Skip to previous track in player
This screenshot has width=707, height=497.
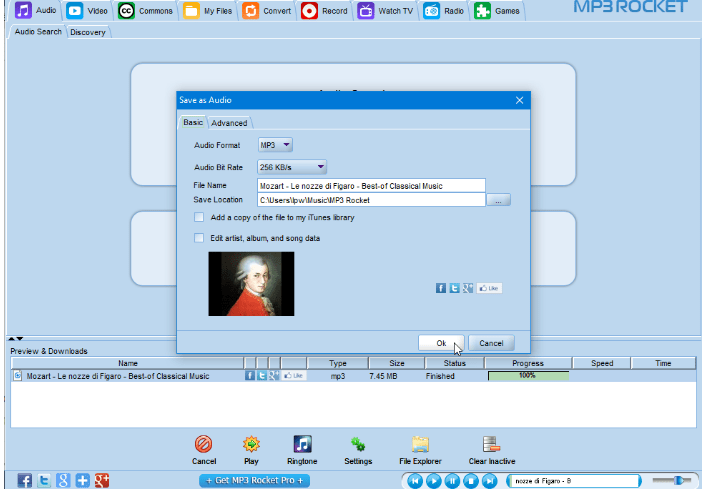coord(415,481)
